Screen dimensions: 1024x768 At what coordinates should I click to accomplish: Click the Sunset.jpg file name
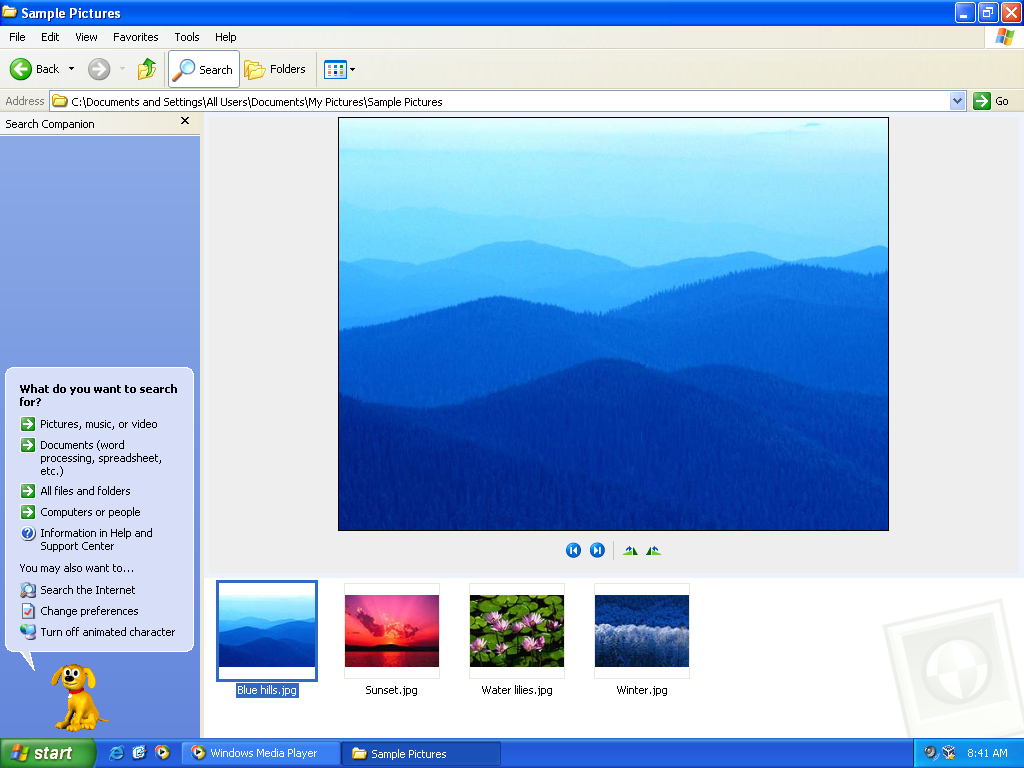point(391,690)
